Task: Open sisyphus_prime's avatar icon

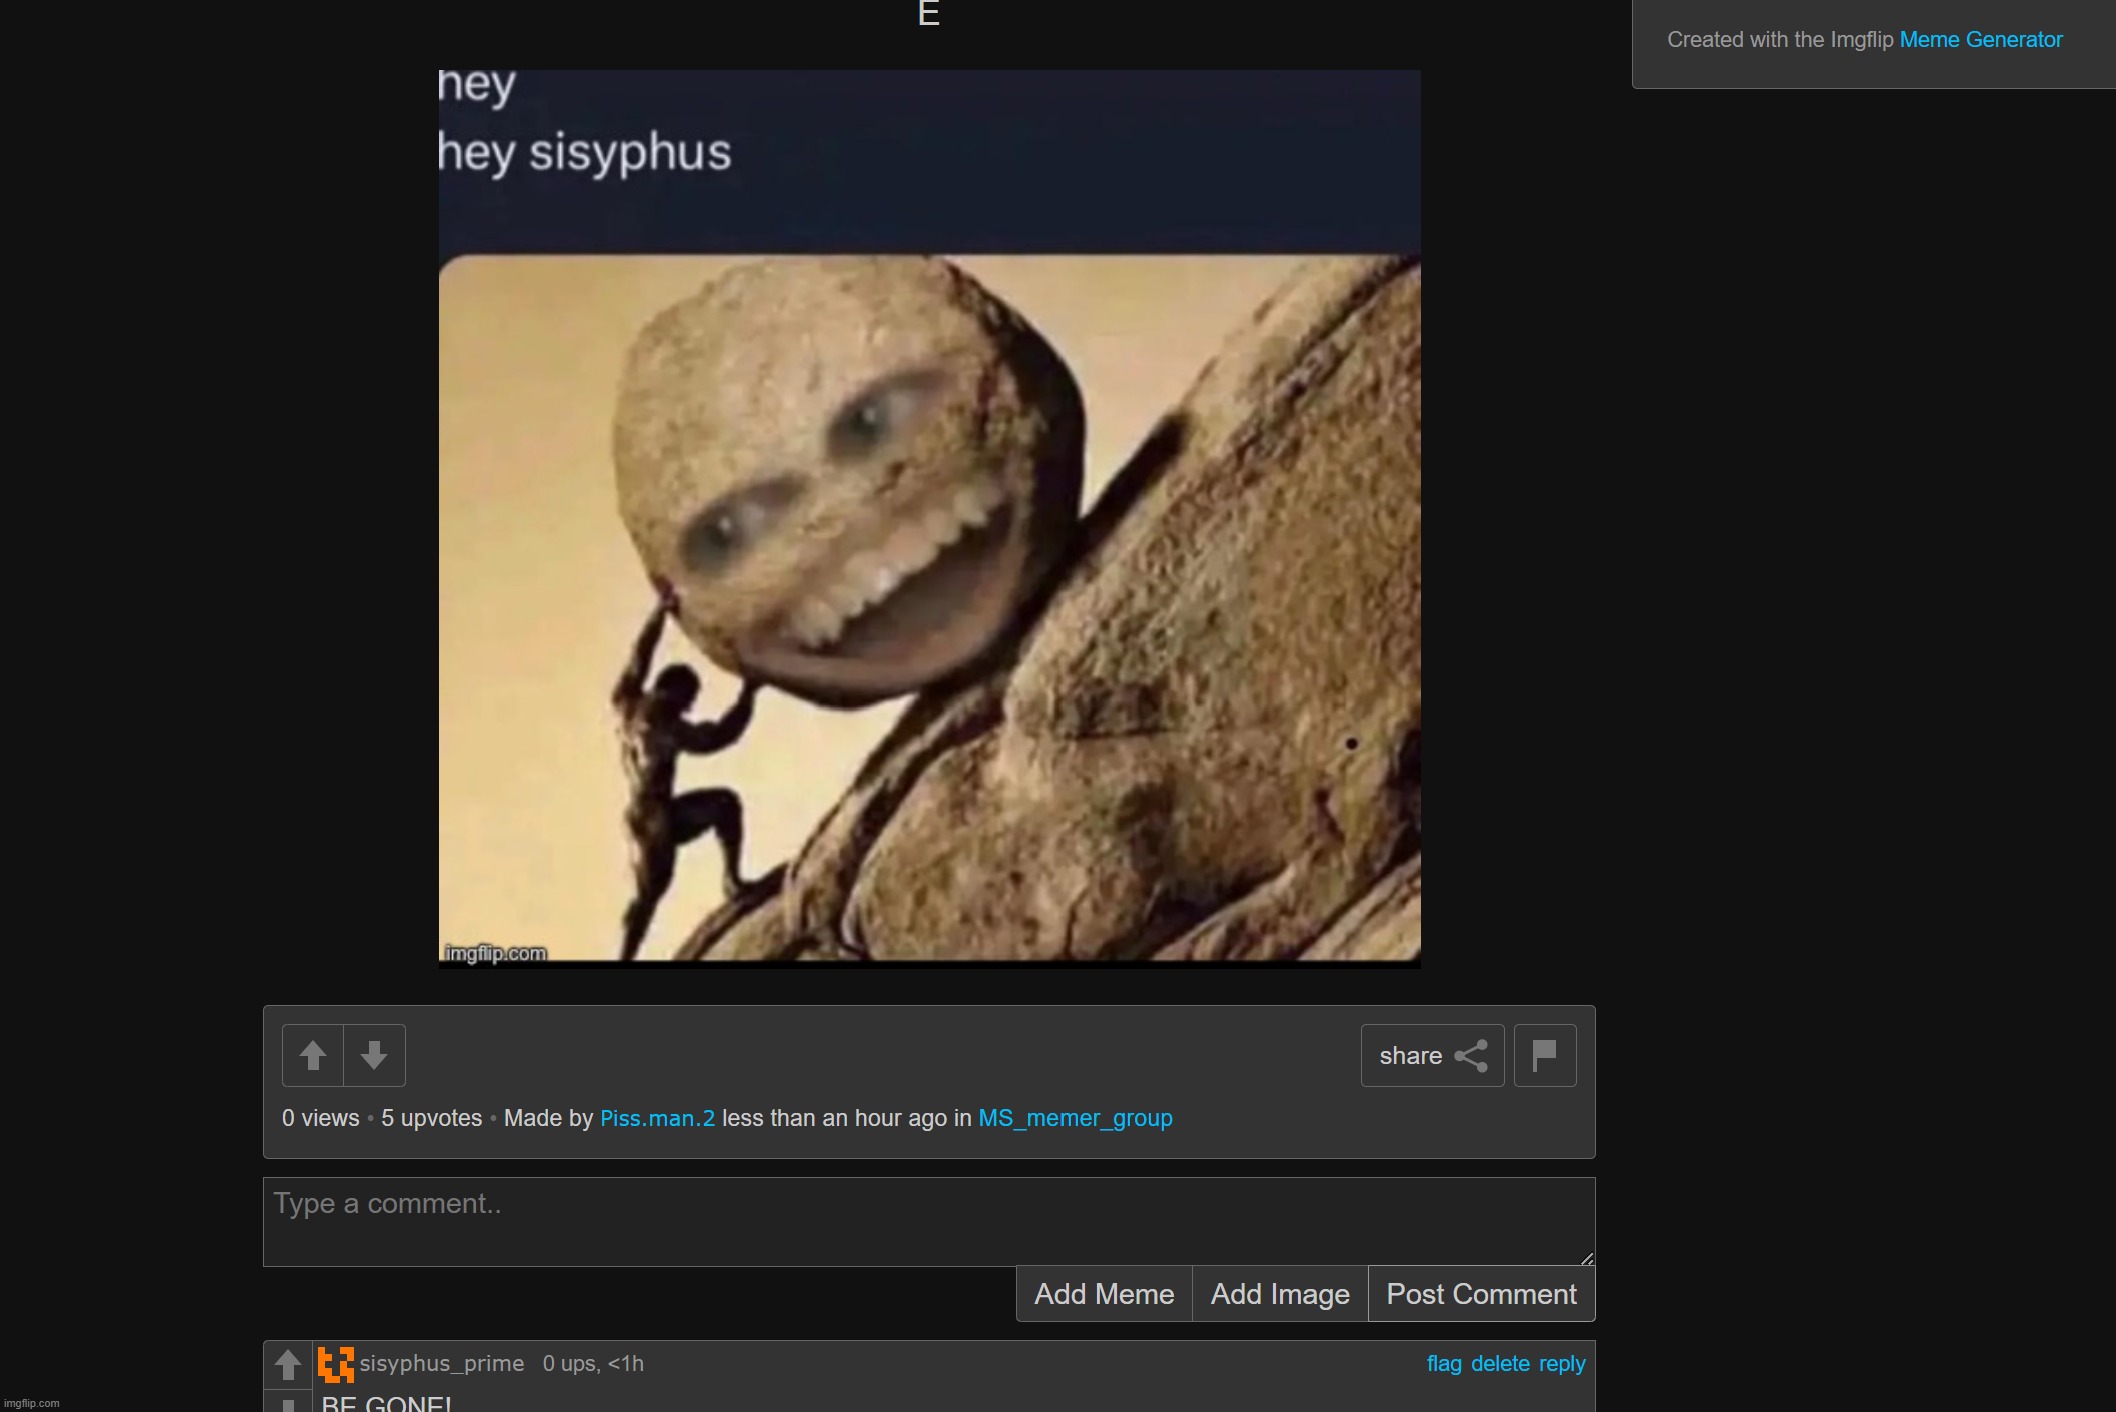Action: tap(336, 1364)
